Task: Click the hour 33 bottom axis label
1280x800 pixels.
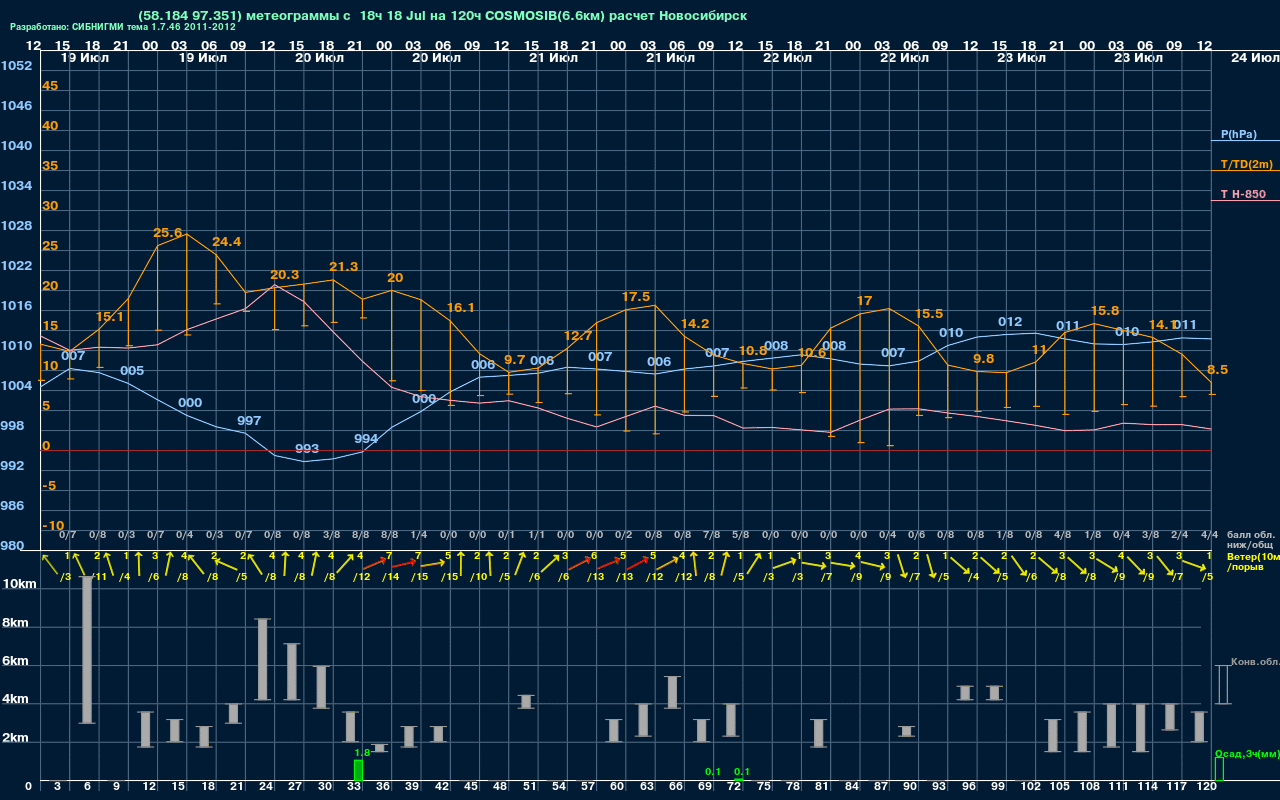Action: (354, 787)
